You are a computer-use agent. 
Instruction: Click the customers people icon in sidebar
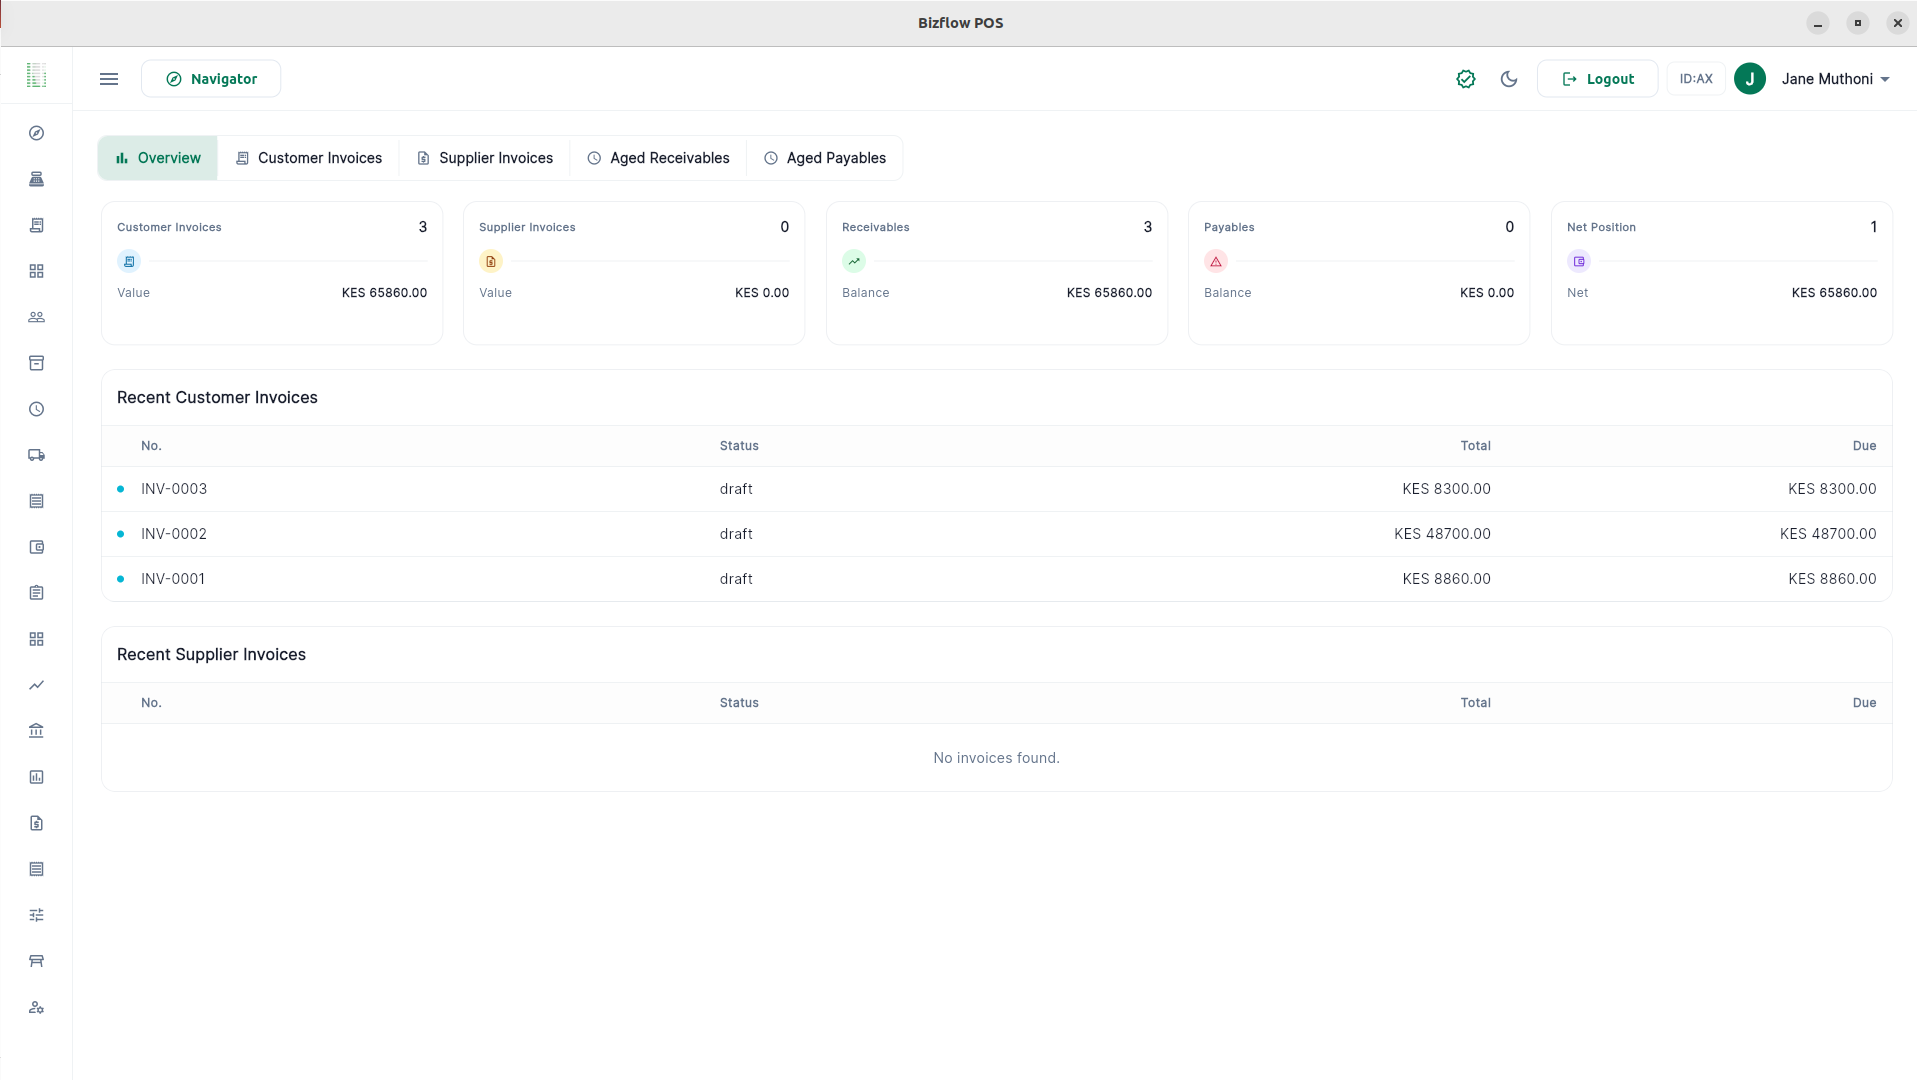point(36,317)
